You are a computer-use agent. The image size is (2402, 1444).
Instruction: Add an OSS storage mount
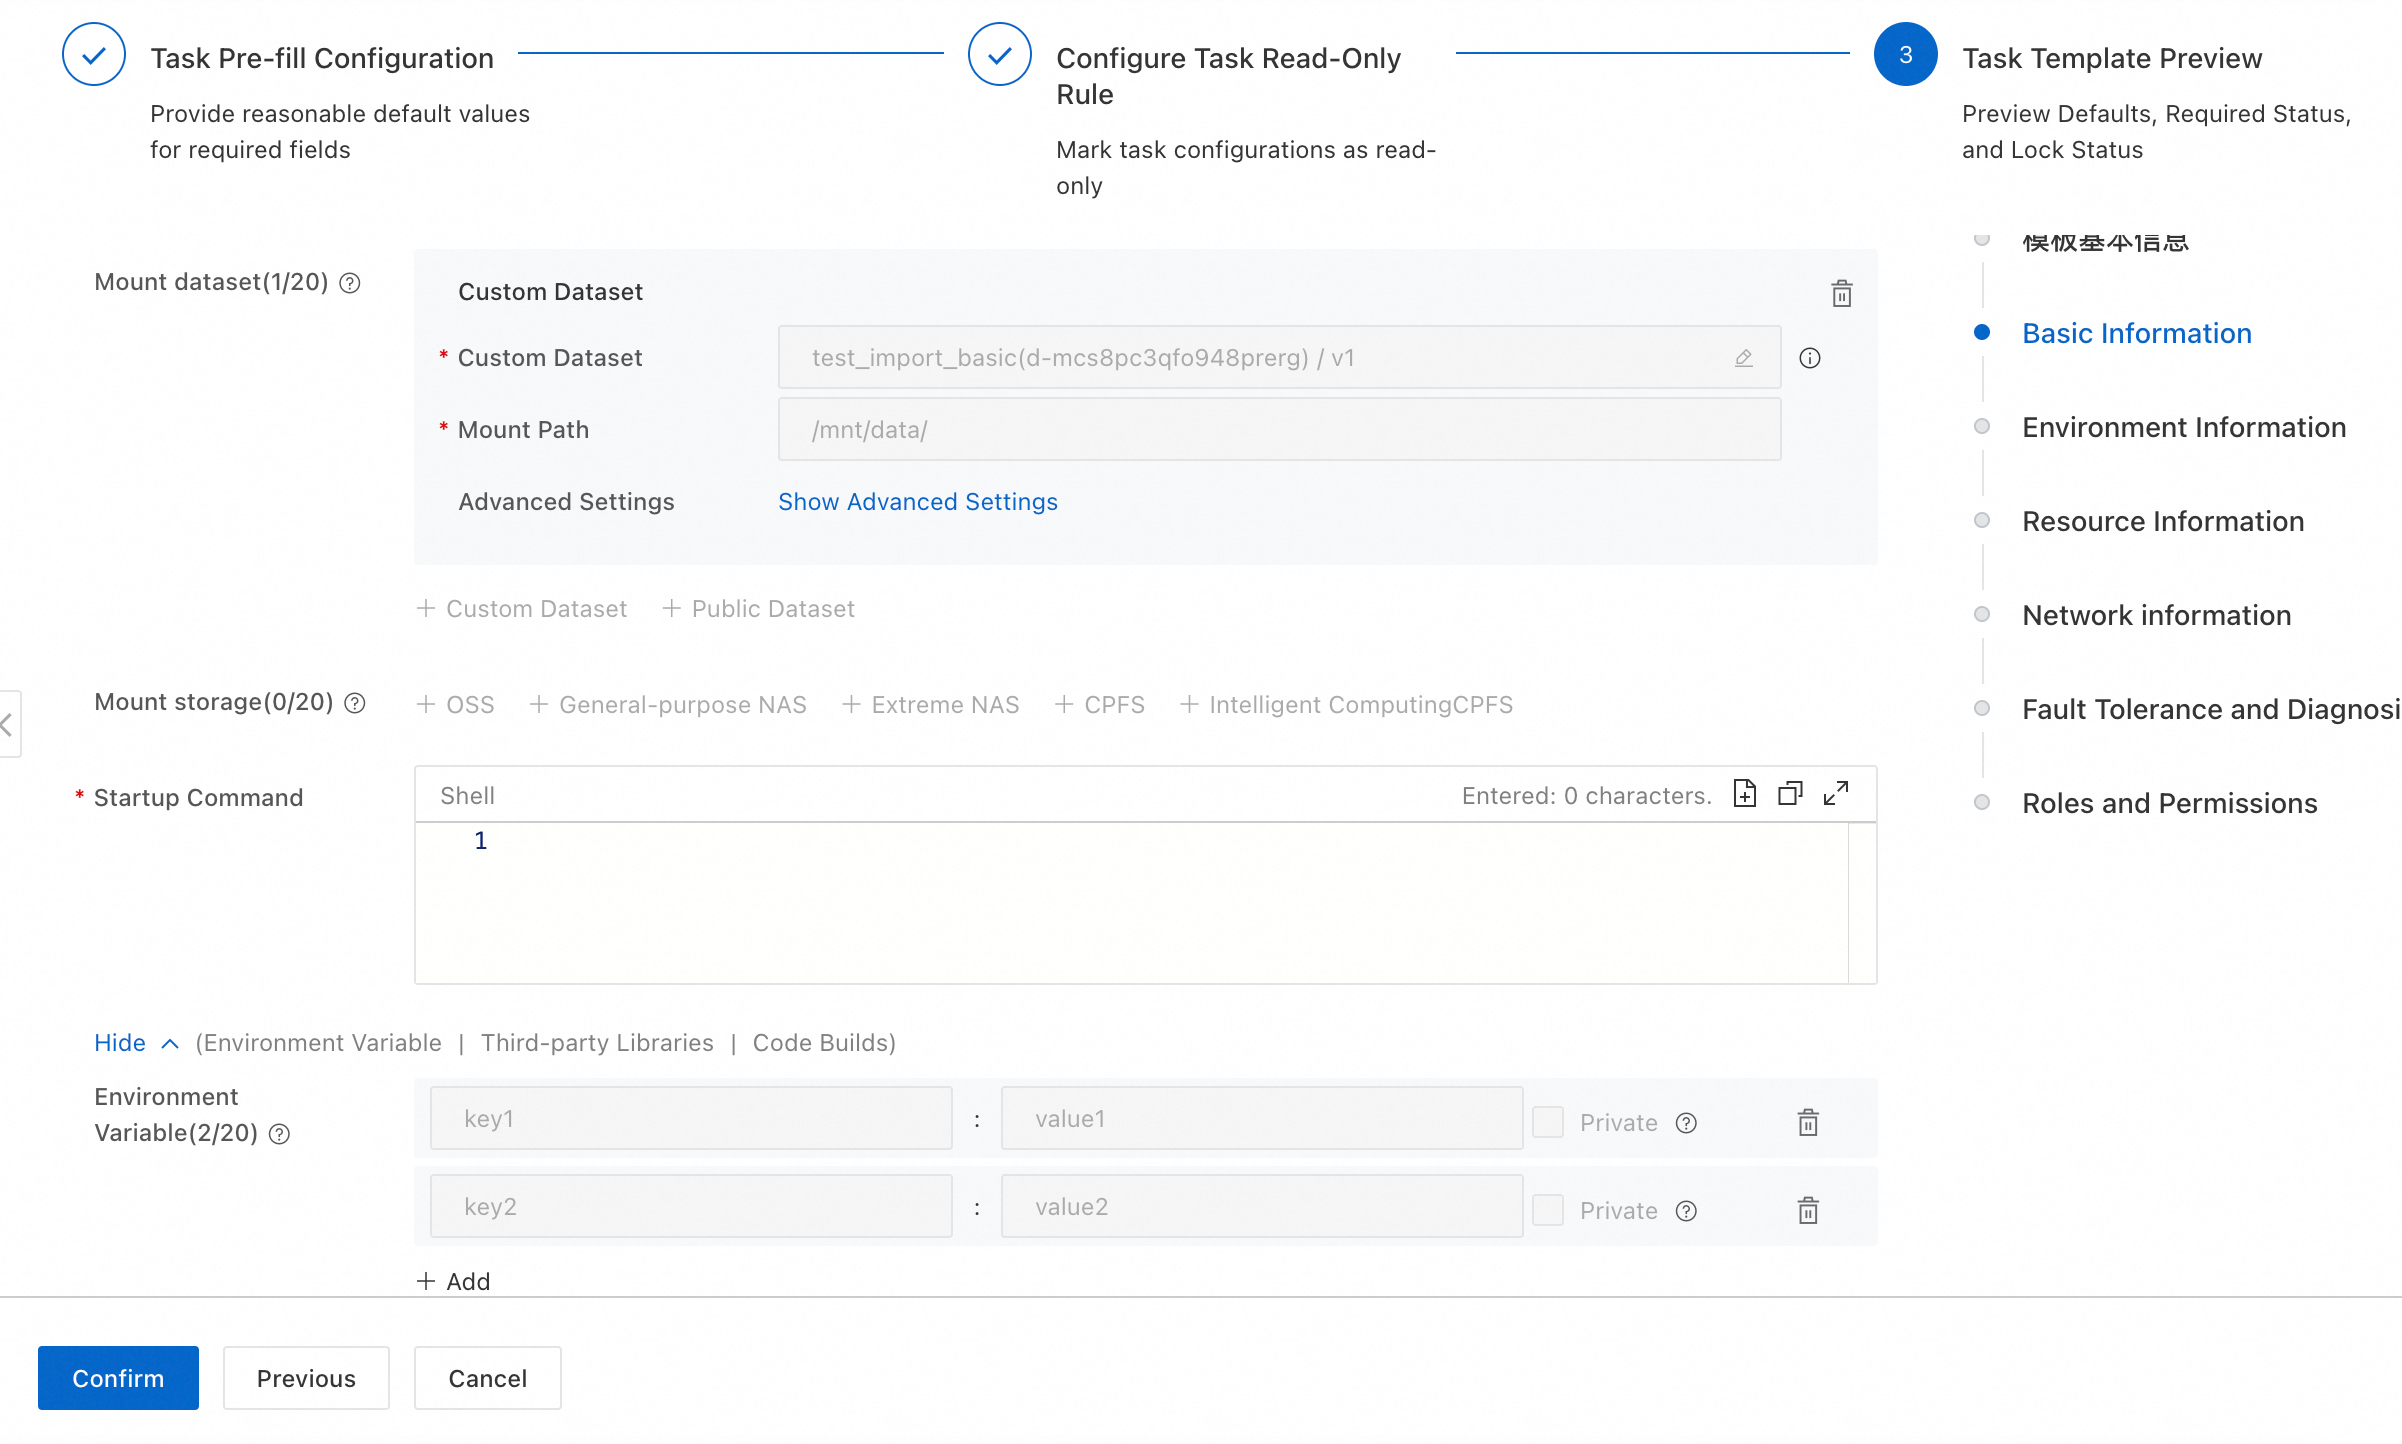tap(456, 705)
